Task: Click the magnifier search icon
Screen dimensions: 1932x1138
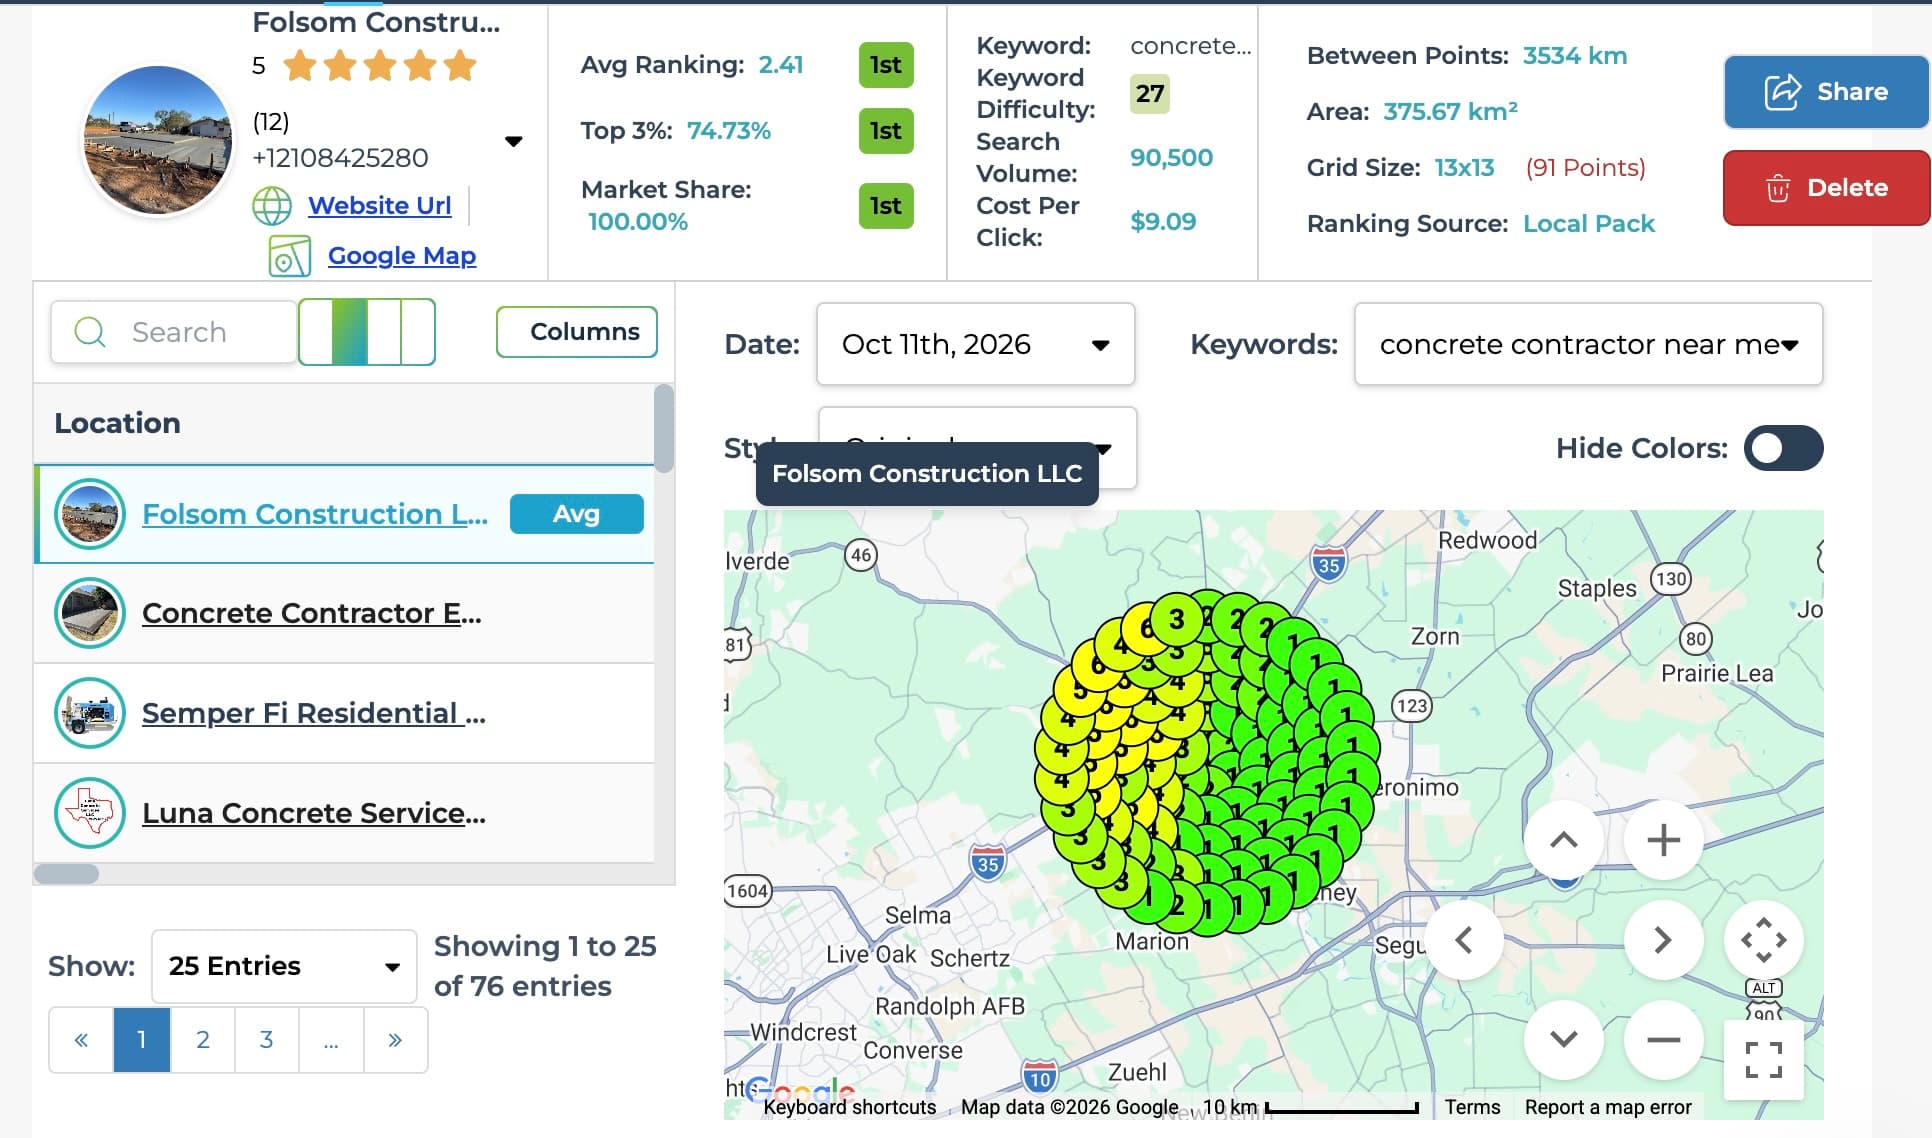Action: 90,332
